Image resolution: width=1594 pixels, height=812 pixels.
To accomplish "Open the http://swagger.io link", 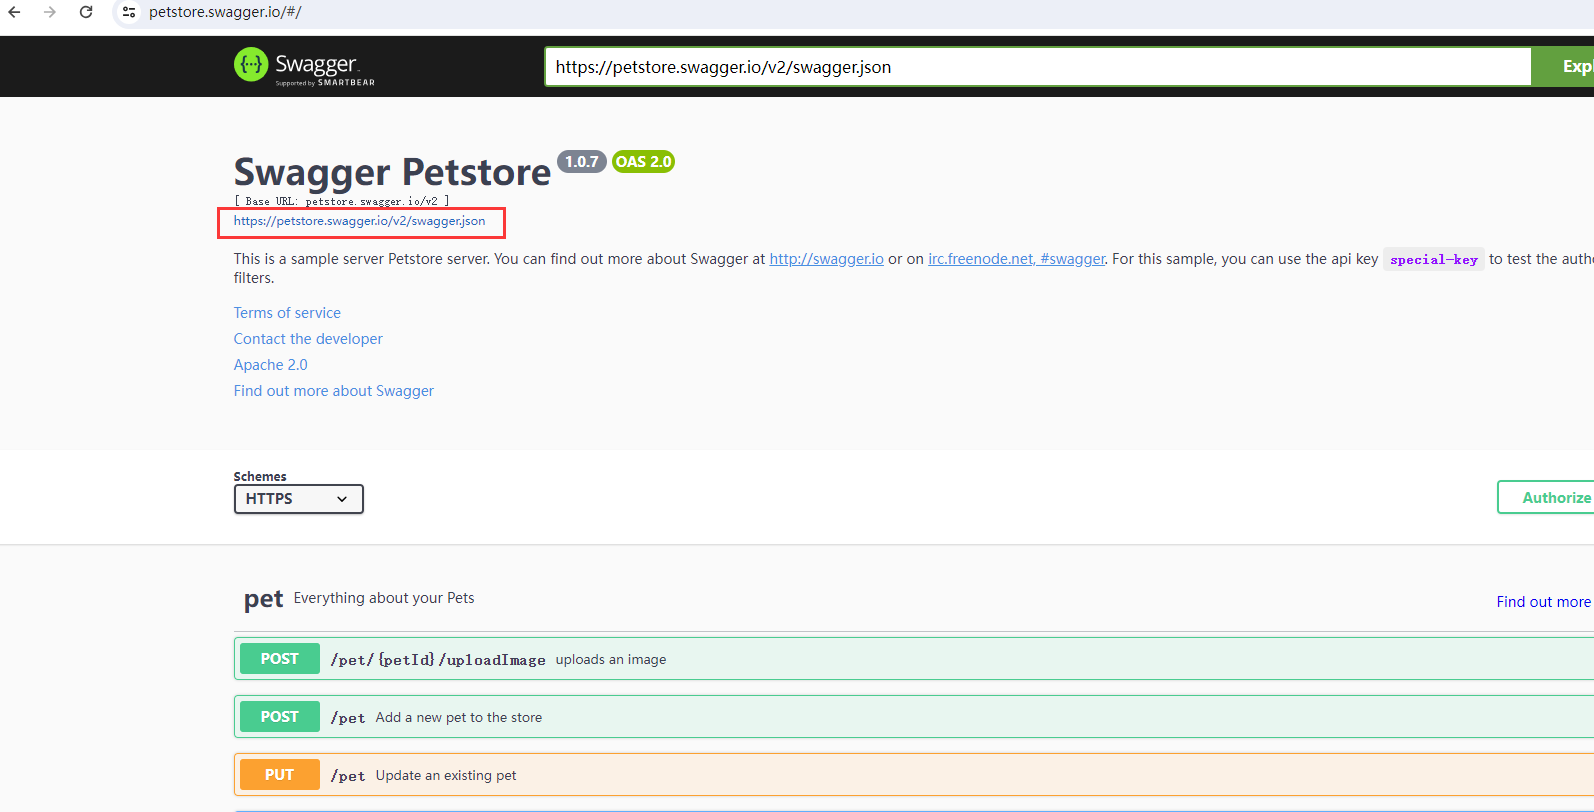I will click(826, 259).
